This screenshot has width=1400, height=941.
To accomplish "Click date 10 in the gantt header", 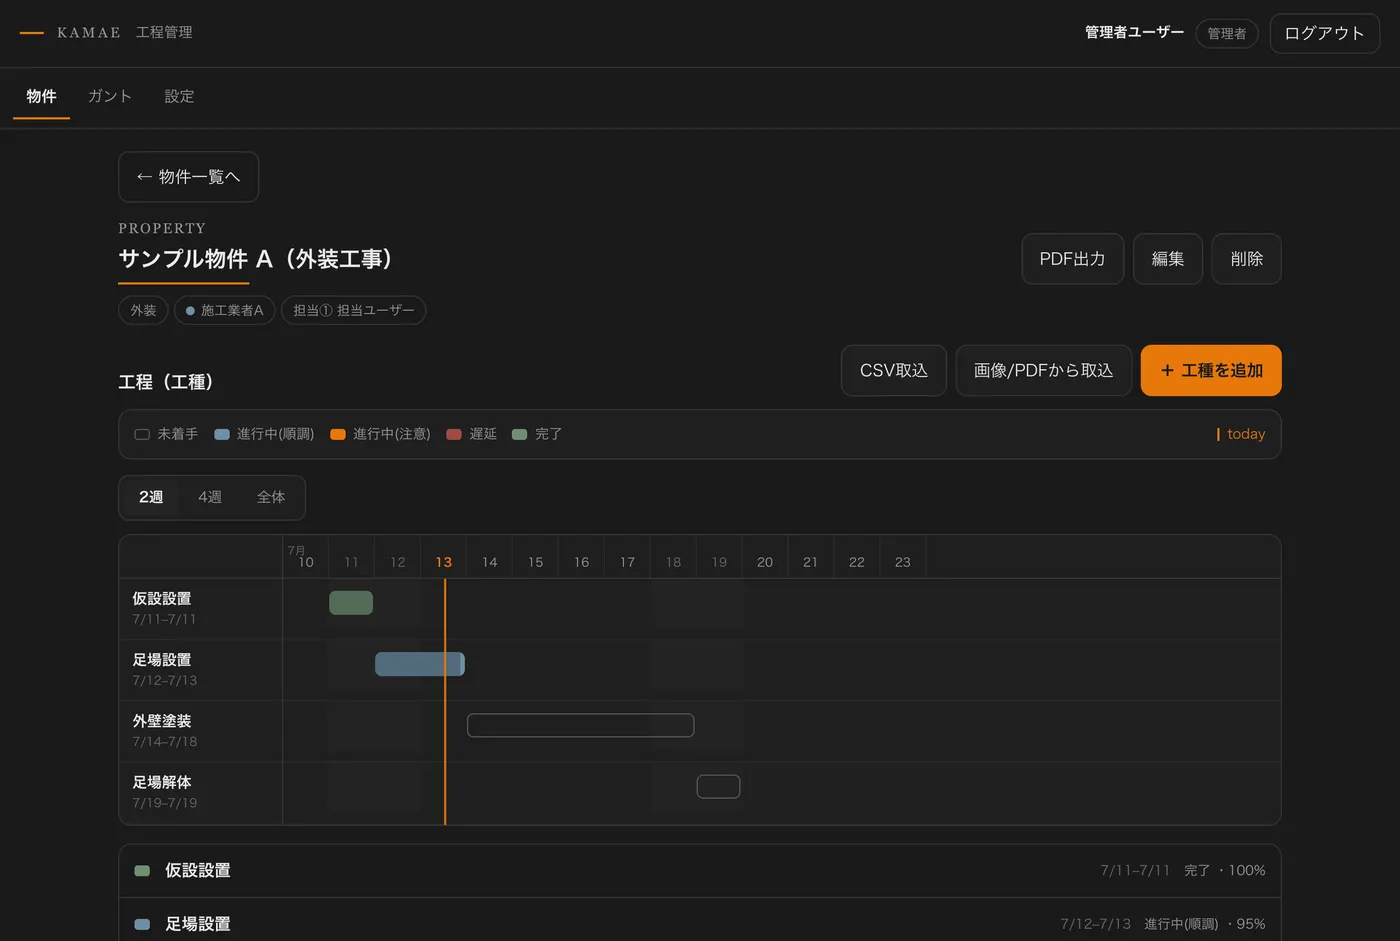I will [306, 562].
